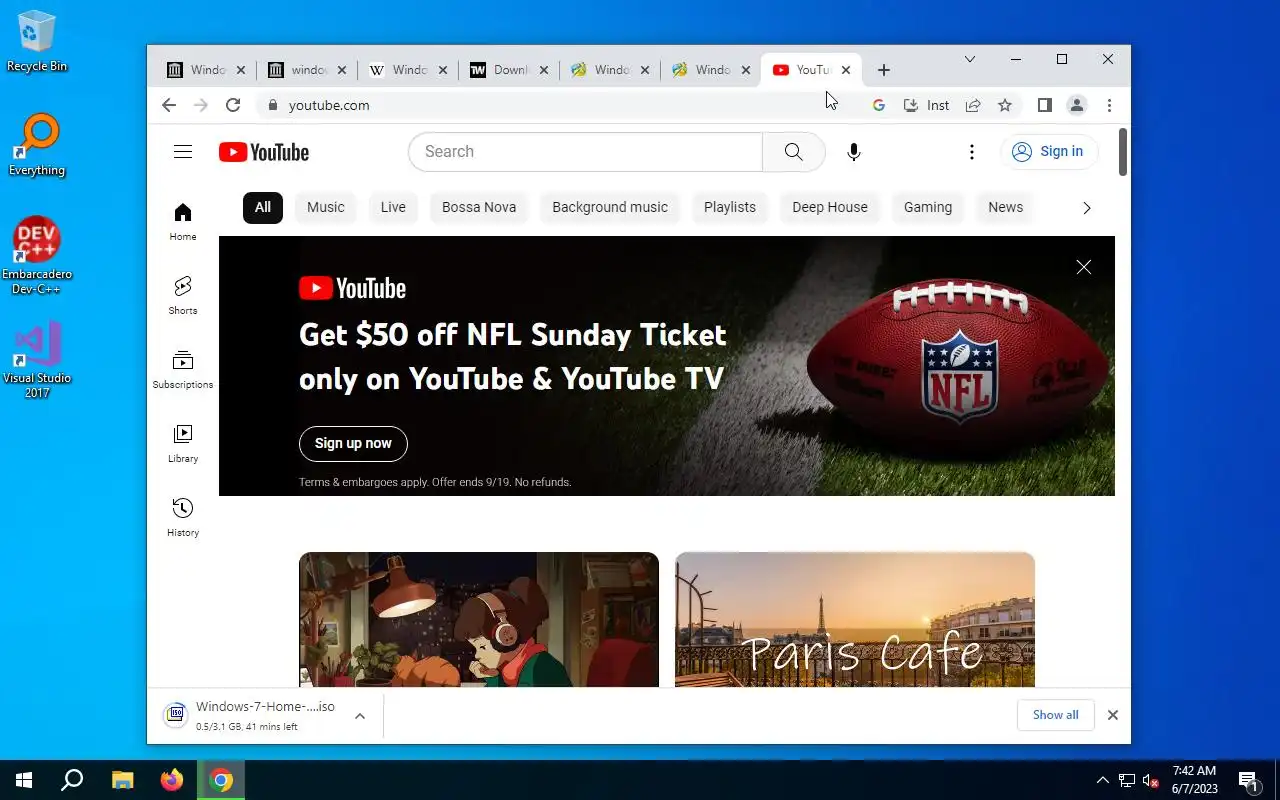Viewport: 1280px width, 800px height.
Task: Click the Google icon in address bar
Action: point(878,105)
